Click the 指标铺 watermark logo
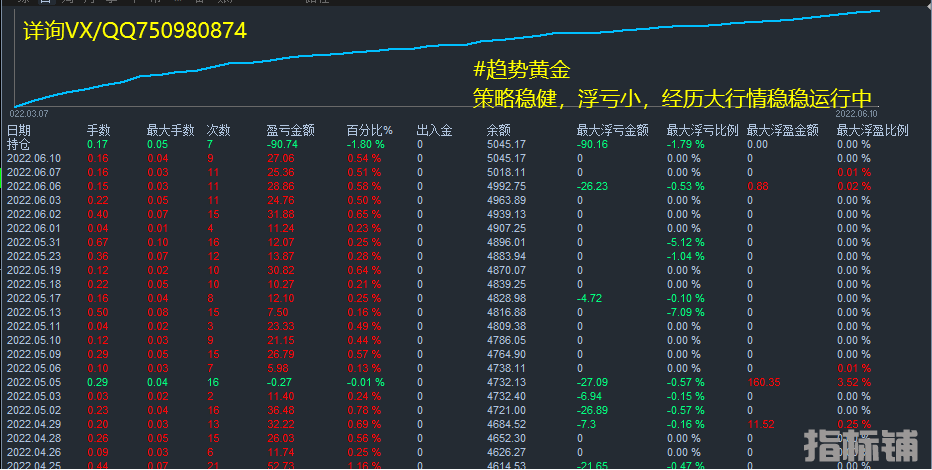 click(861, 442)
